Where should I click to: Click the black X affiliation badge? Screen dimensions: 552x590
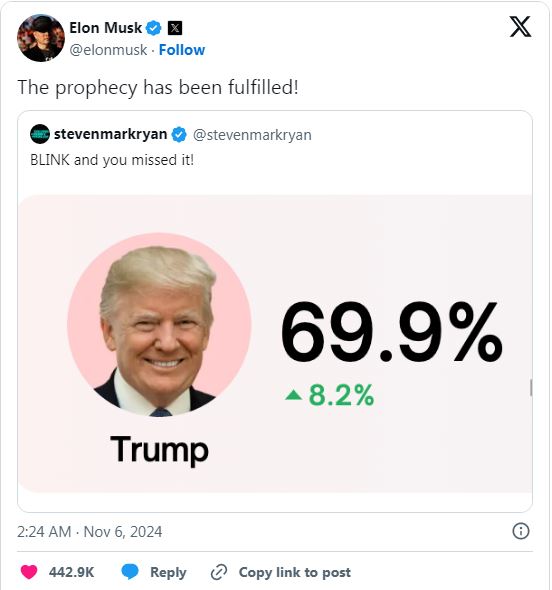(175, 28)
